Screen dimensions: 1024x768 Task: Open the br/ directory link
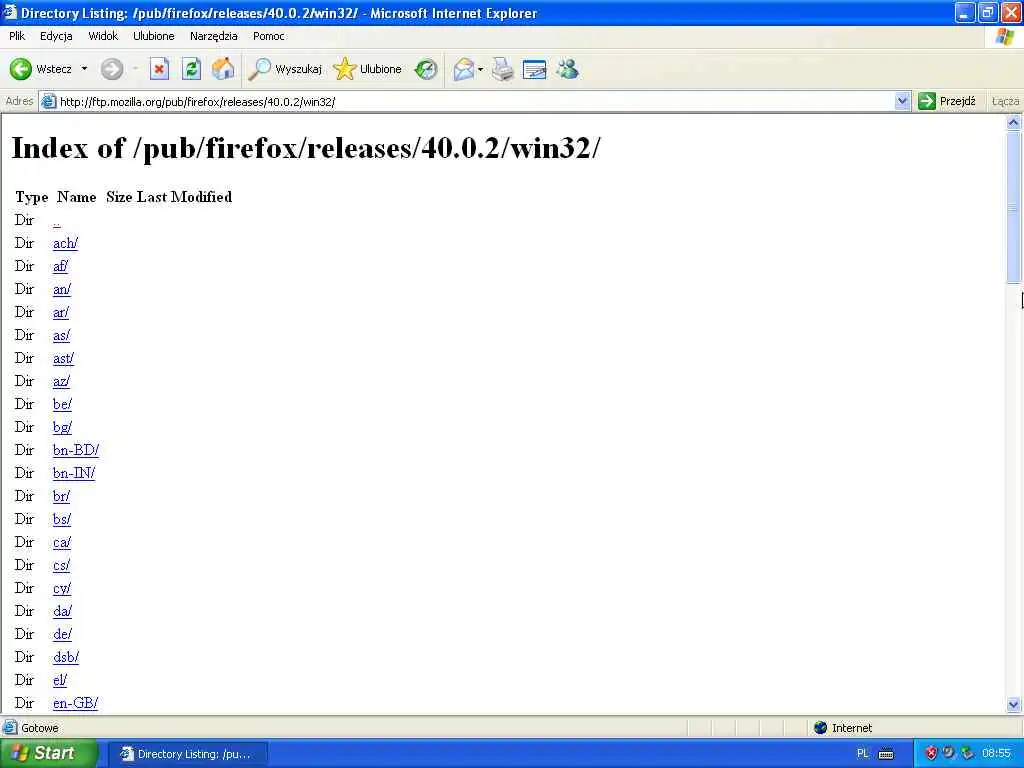61,496
